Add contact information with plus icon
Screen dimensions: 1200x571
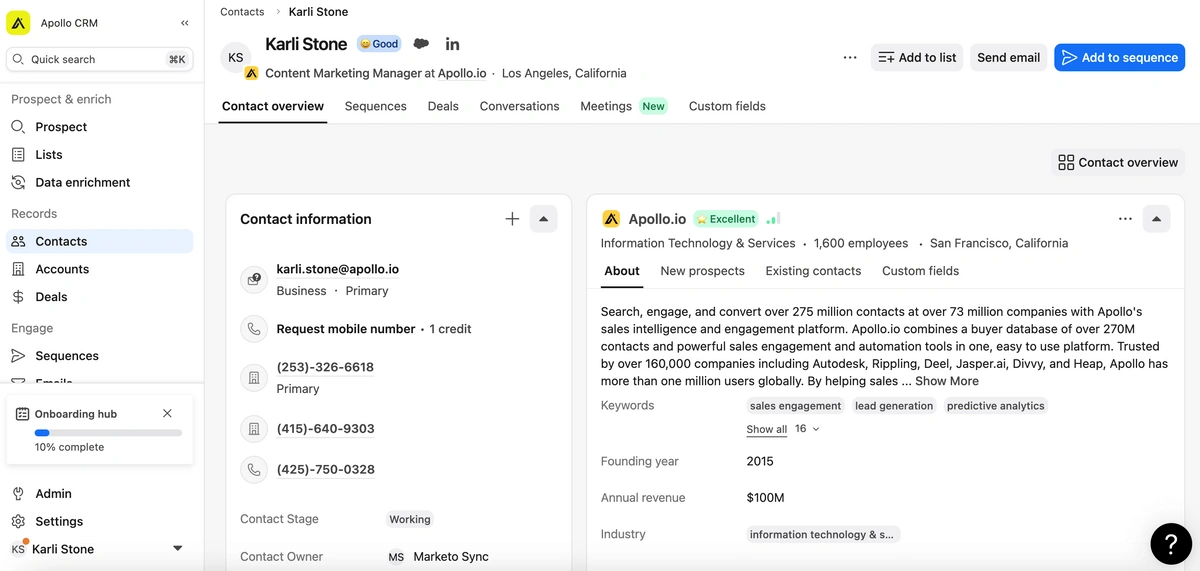(512, 219)
